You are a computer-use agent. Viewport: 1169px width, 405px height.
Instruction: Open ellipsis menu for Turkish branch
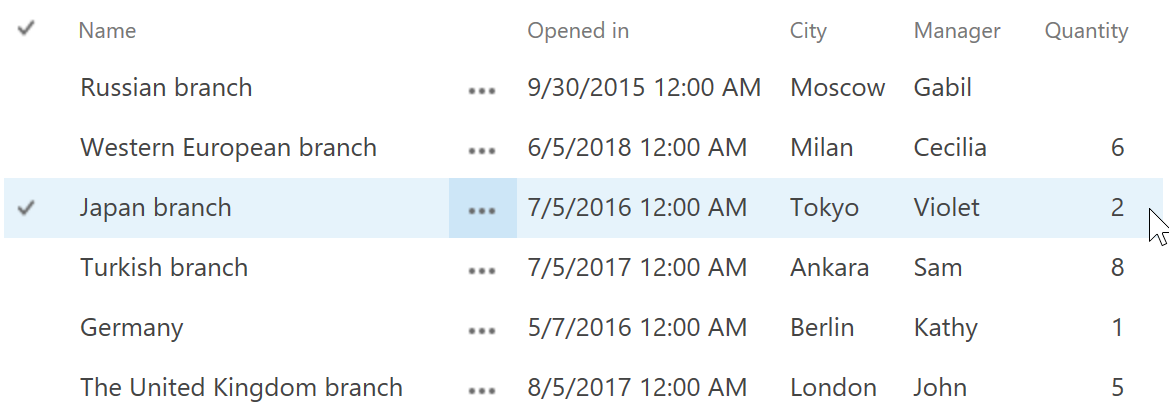482,269
